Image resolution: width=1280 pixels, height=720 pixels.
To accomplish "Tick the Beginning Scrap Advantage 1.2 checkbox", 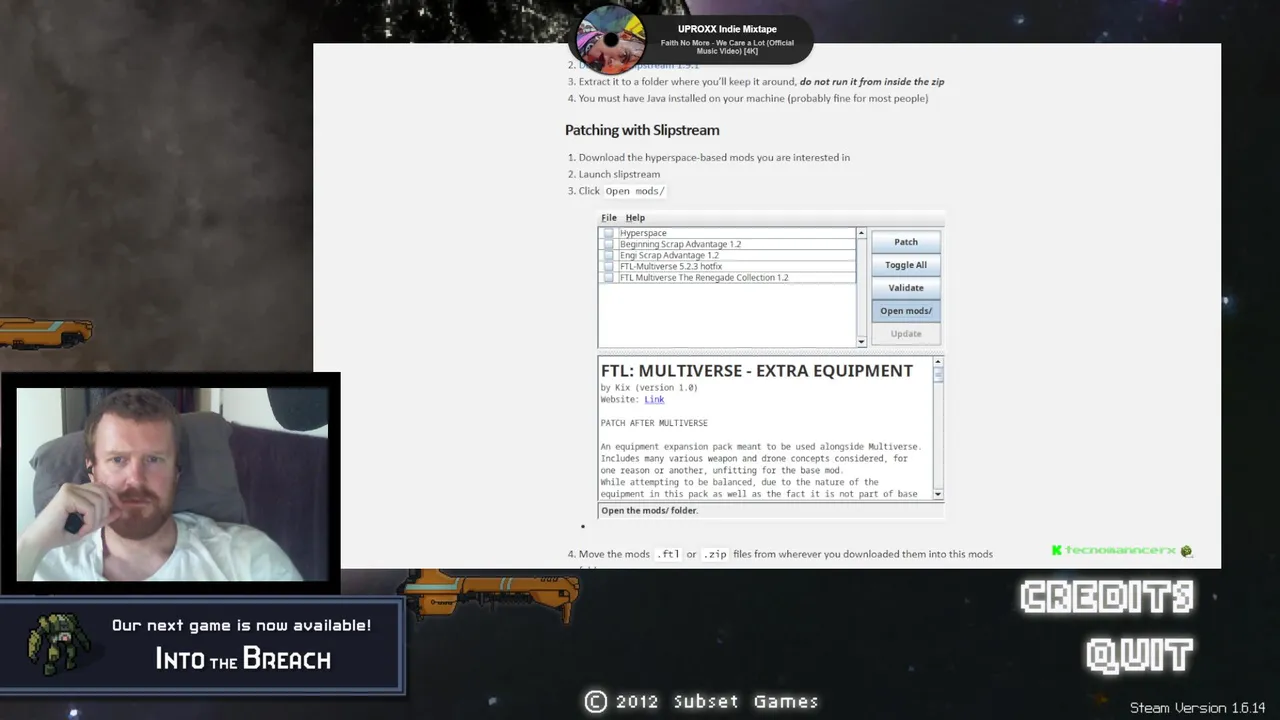I will 608,244.
